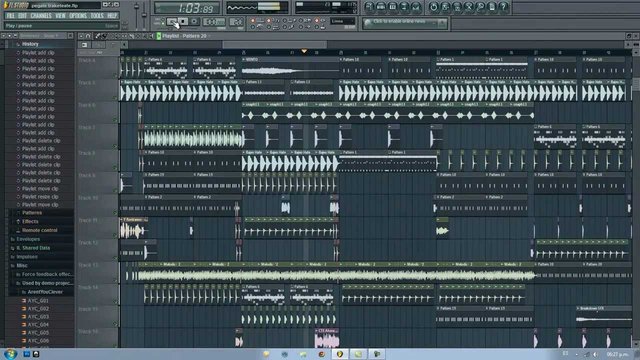Screen dimensions: 640x360
Task: Open the FILE menu
Action: [x=10, y=16]
